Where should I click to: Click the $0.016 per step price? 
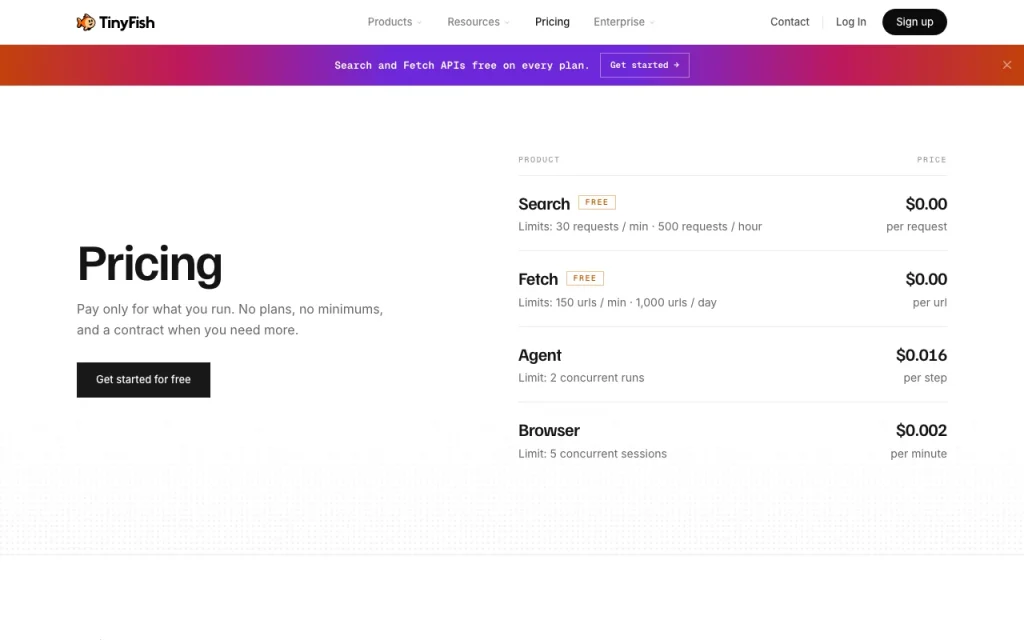click(921, 355)
